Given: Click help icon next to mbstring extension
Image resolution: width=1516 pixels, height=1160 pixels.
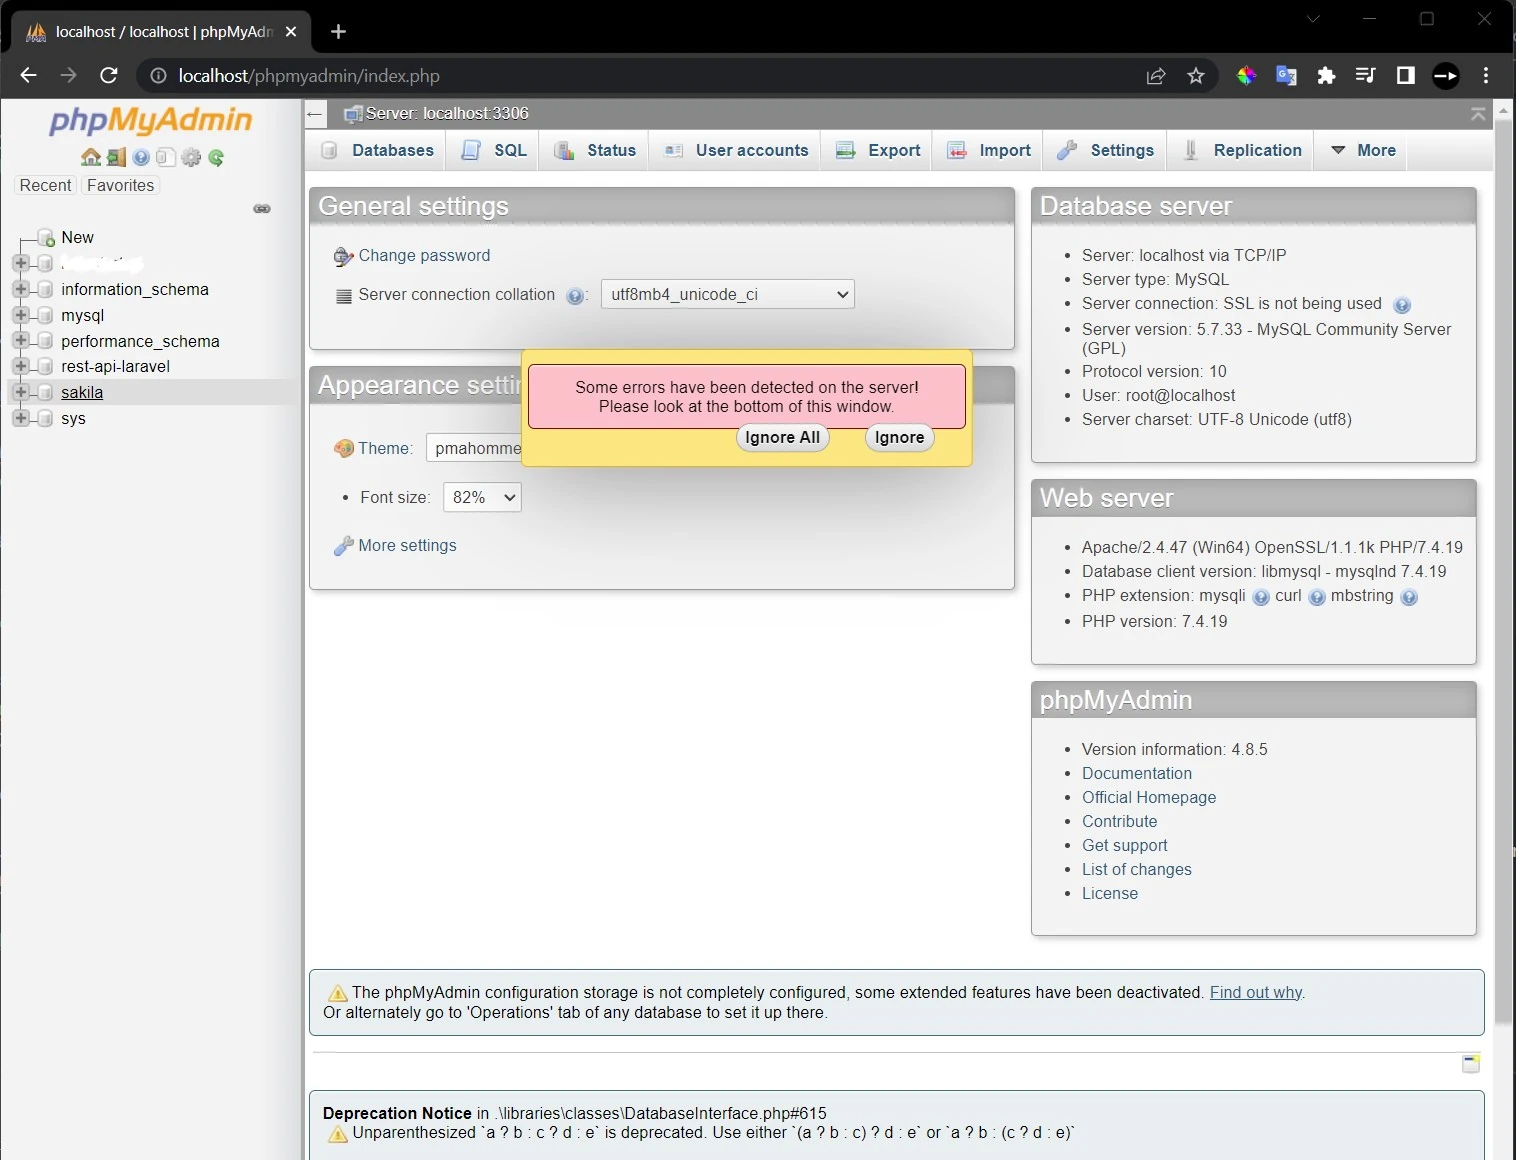Looking at the screenshot, I should coord(1409,597).
